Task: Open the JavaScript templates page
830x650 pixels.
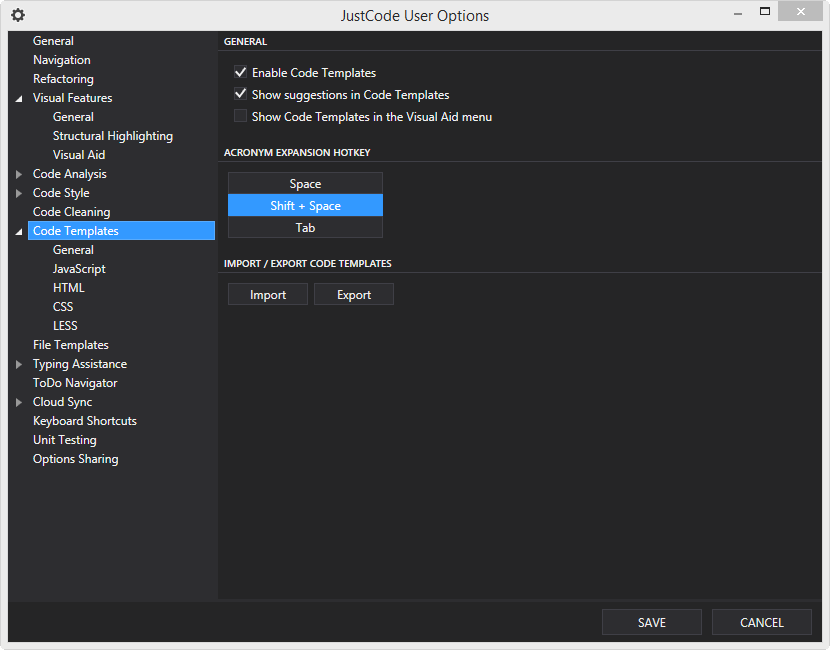Action: tap(79, 269)
